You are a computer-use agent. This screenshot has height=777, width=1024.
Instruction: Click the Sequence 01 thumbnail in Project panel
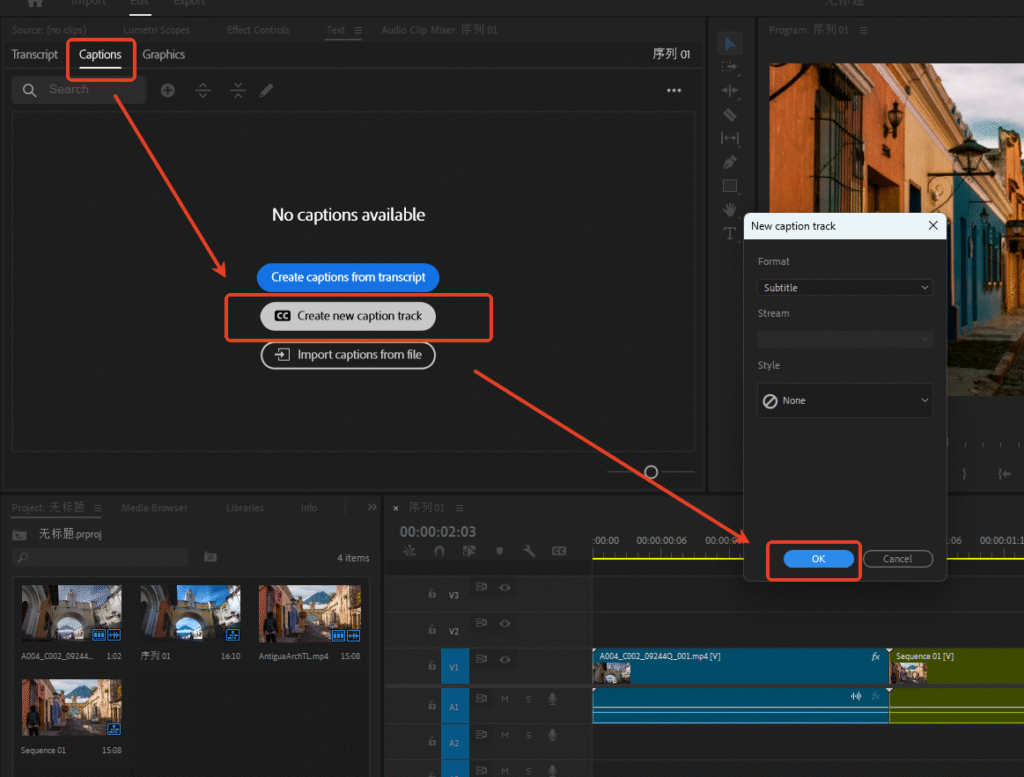[71, 706]
